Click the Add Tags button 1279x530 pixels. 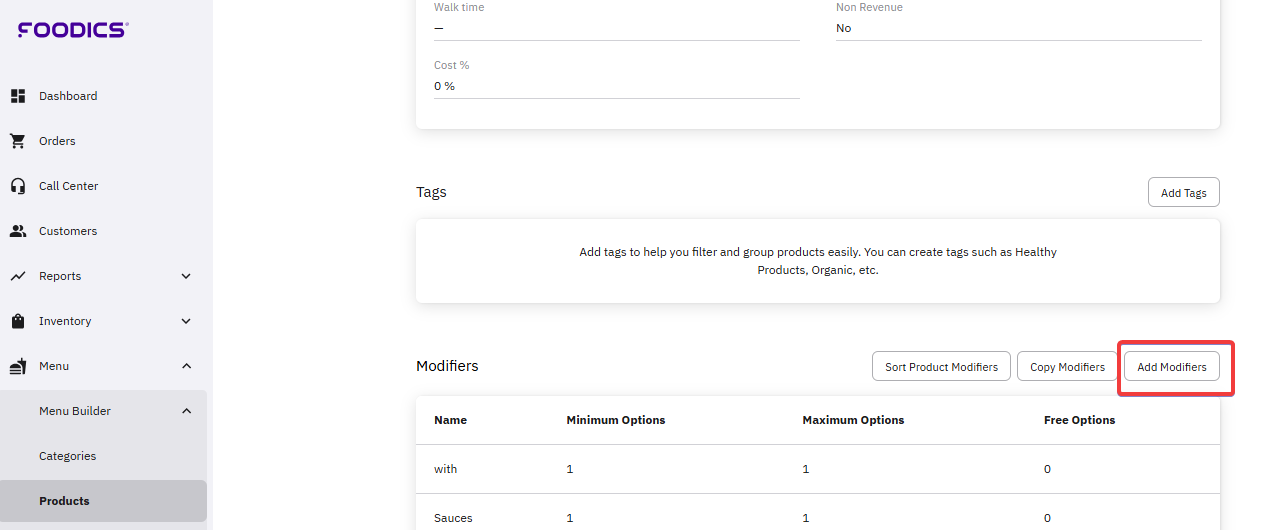(1183, 193)
